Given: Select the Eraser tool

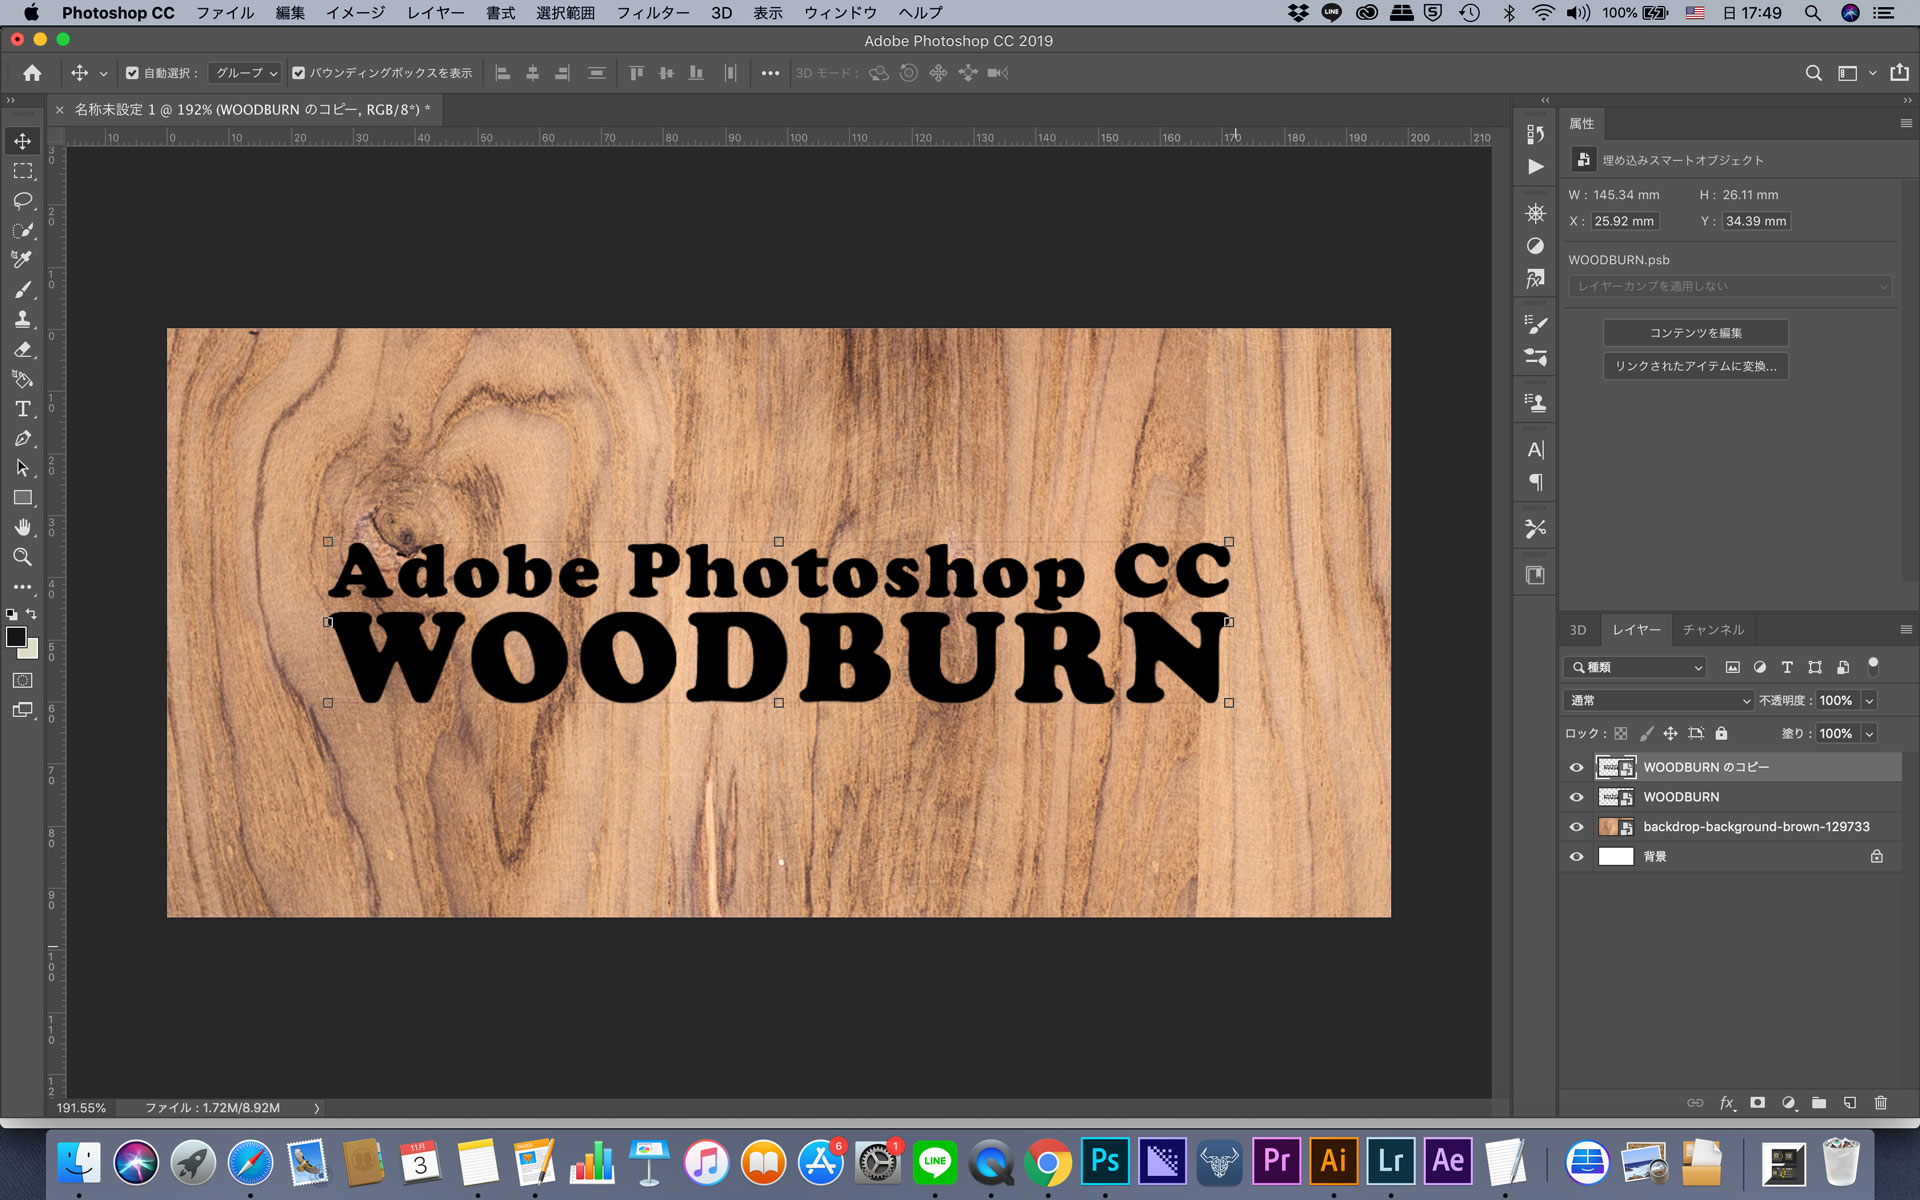Looking at the screenshot, I should 22,349.
